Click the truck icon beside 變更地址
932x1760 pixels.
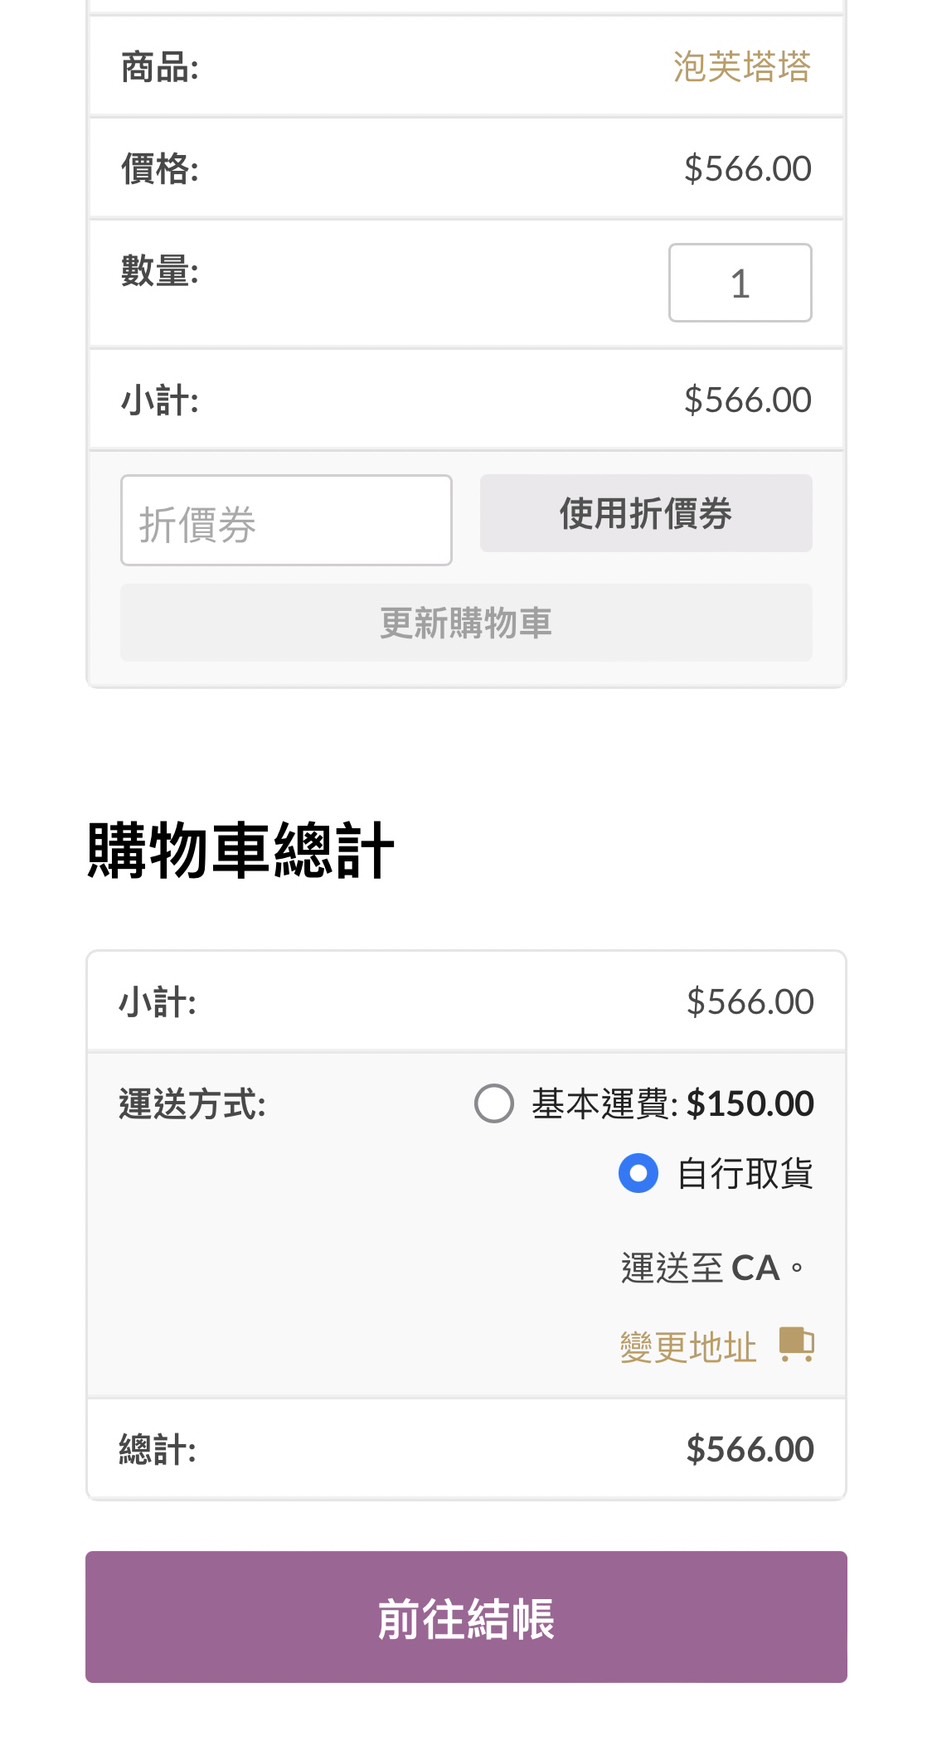796,1345
